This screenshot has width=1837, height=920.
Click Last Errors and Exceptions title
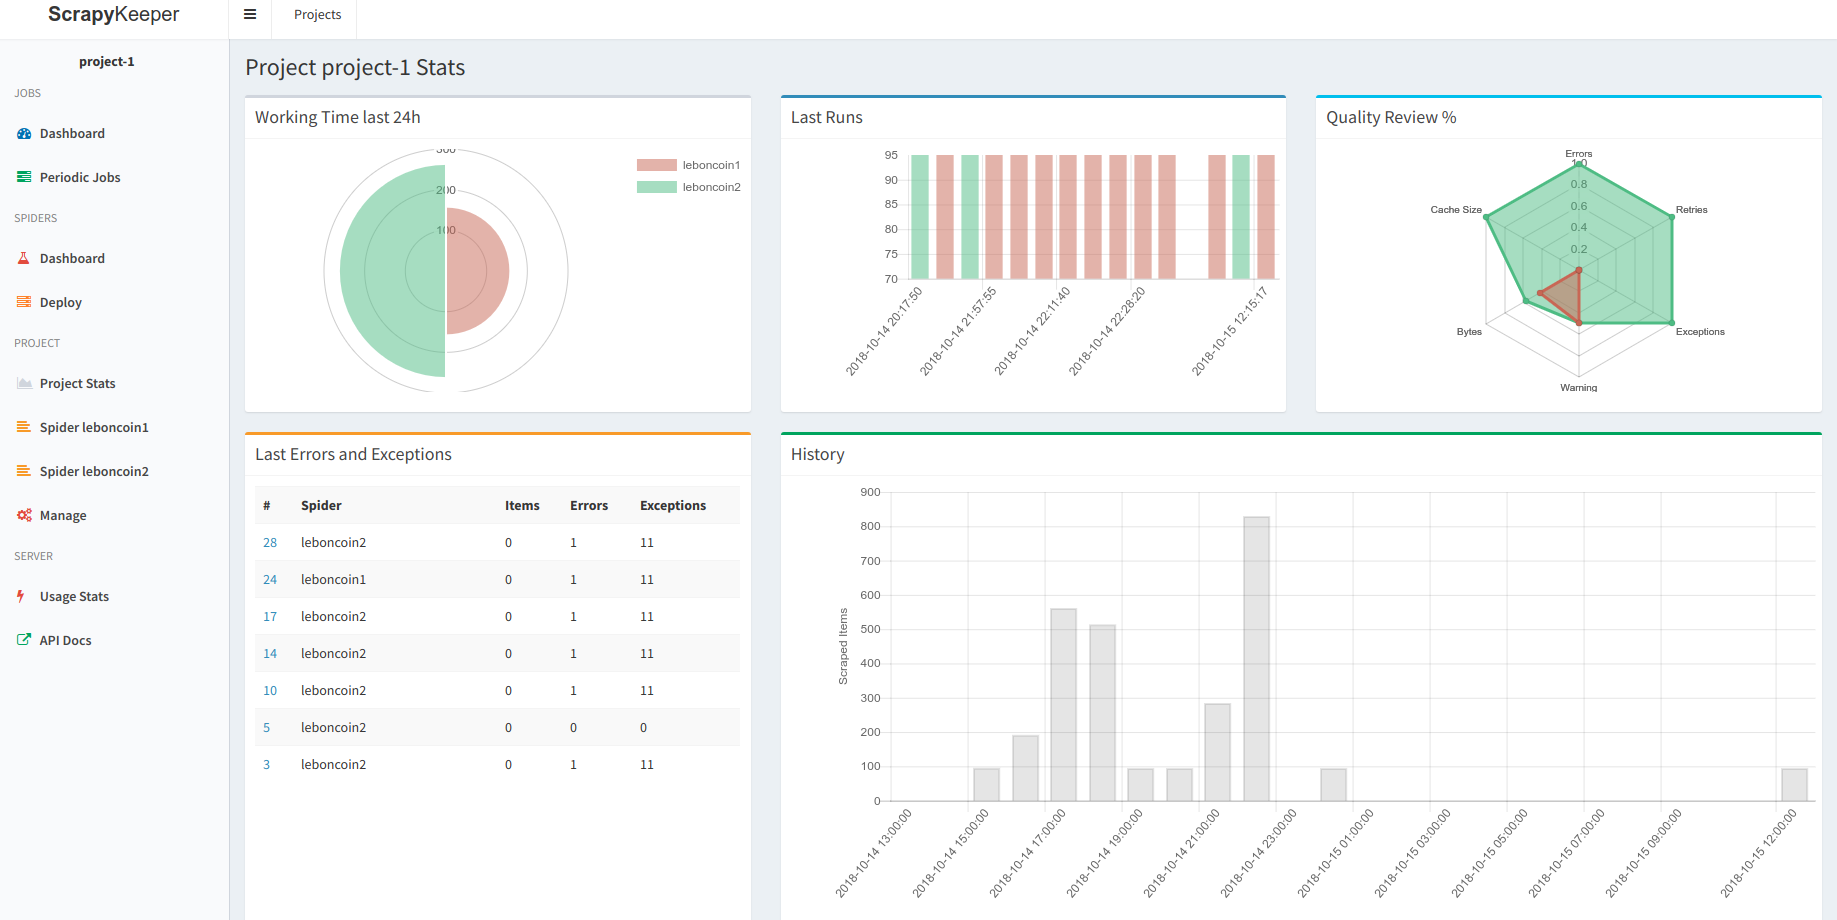coord(353,454)
